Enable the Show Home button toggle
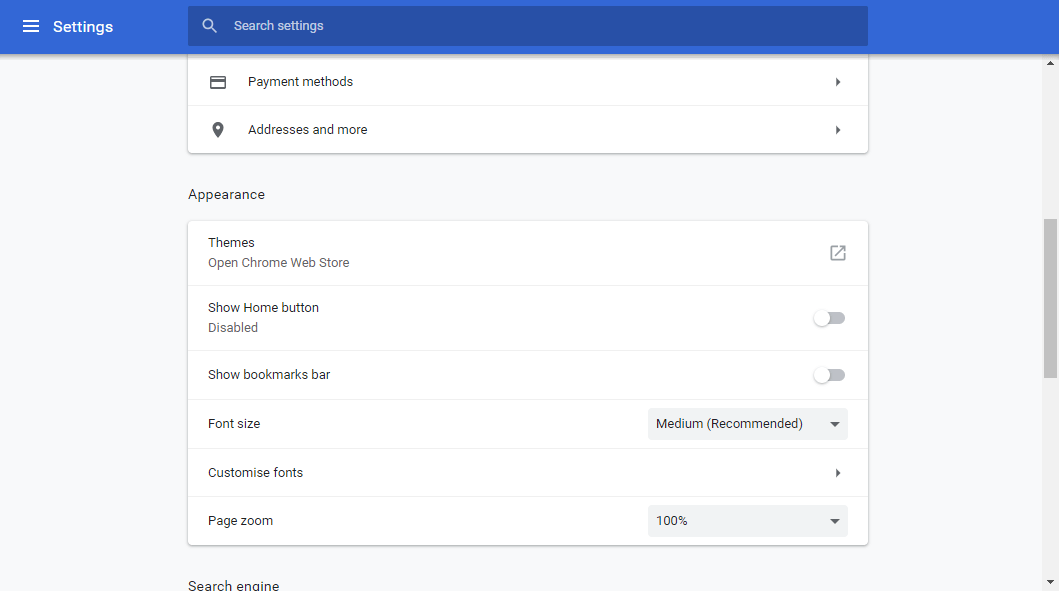1059x591 pixels. coord(829,318)
